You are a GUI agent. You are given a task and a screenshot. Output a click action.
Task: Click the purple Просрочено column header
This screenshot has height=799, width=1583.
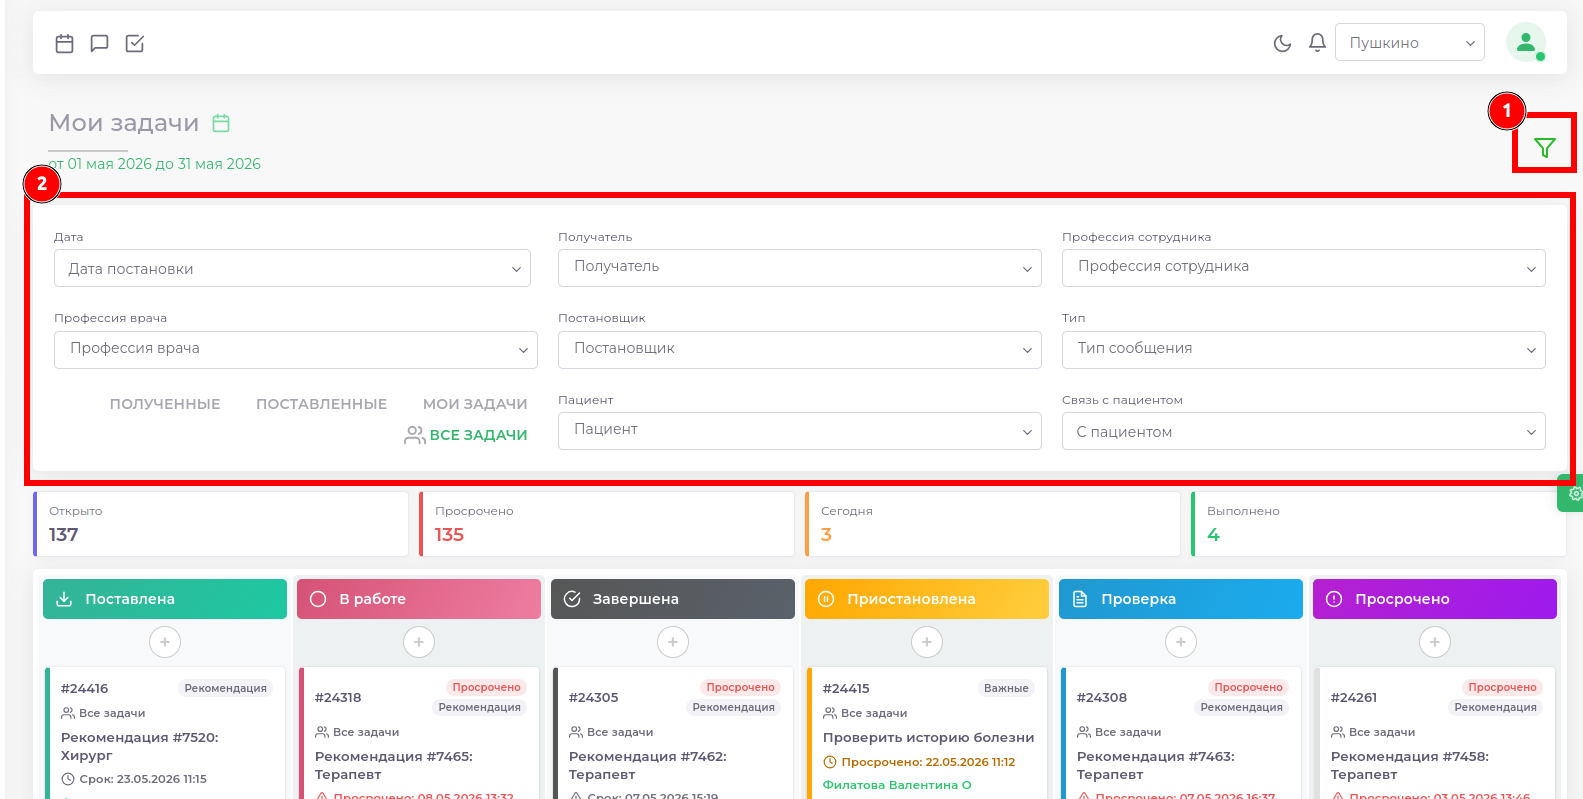pyautogui.click(x=1435, y=599)
